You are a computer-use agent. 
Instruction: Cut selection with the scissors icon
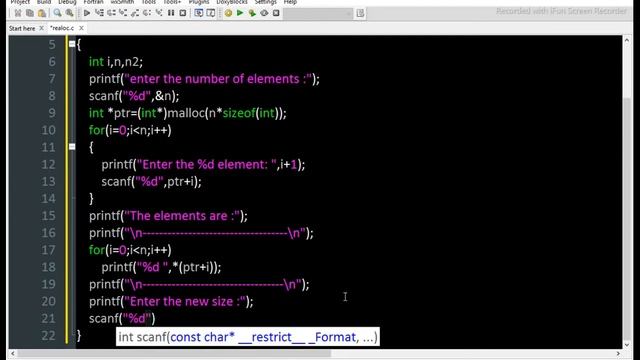click(x=18, y=13)
